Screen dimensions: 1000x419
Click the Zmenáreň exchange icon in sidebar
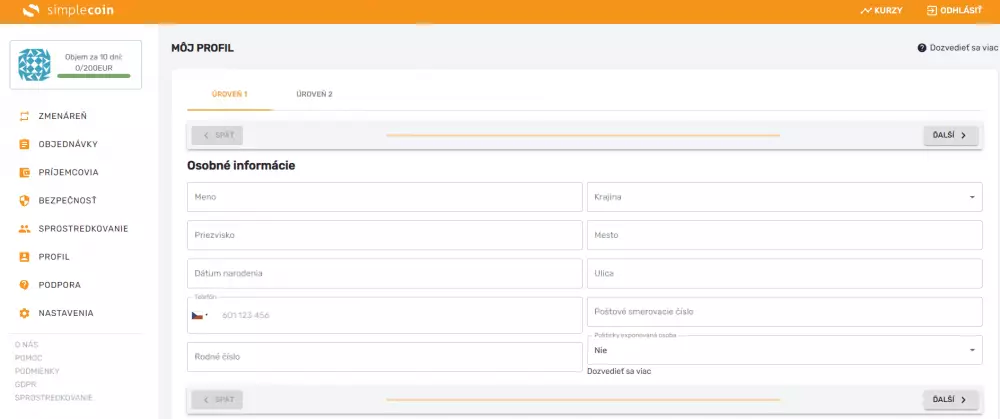(x=24, y=116)
